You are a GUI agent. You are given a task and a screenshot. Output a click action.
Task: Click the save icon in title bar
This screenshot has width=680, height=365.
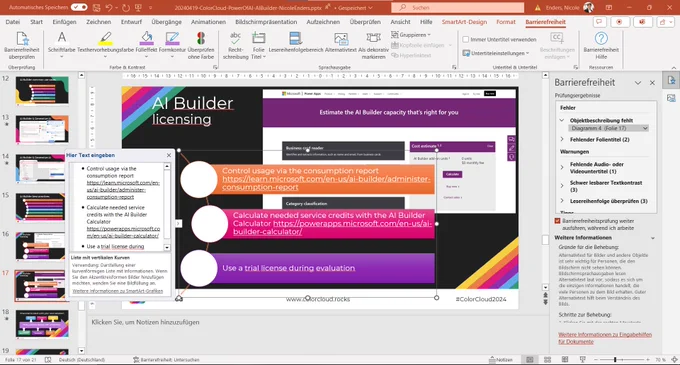click(x=96, y=7)
